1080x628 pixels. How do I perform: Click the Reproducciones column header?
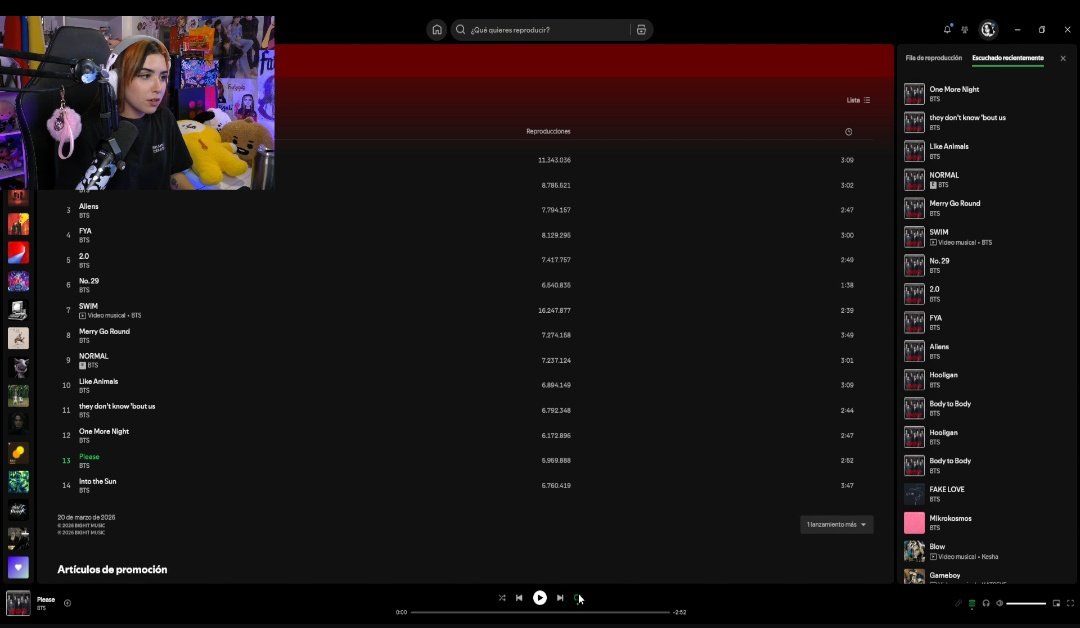click(548, 132)
